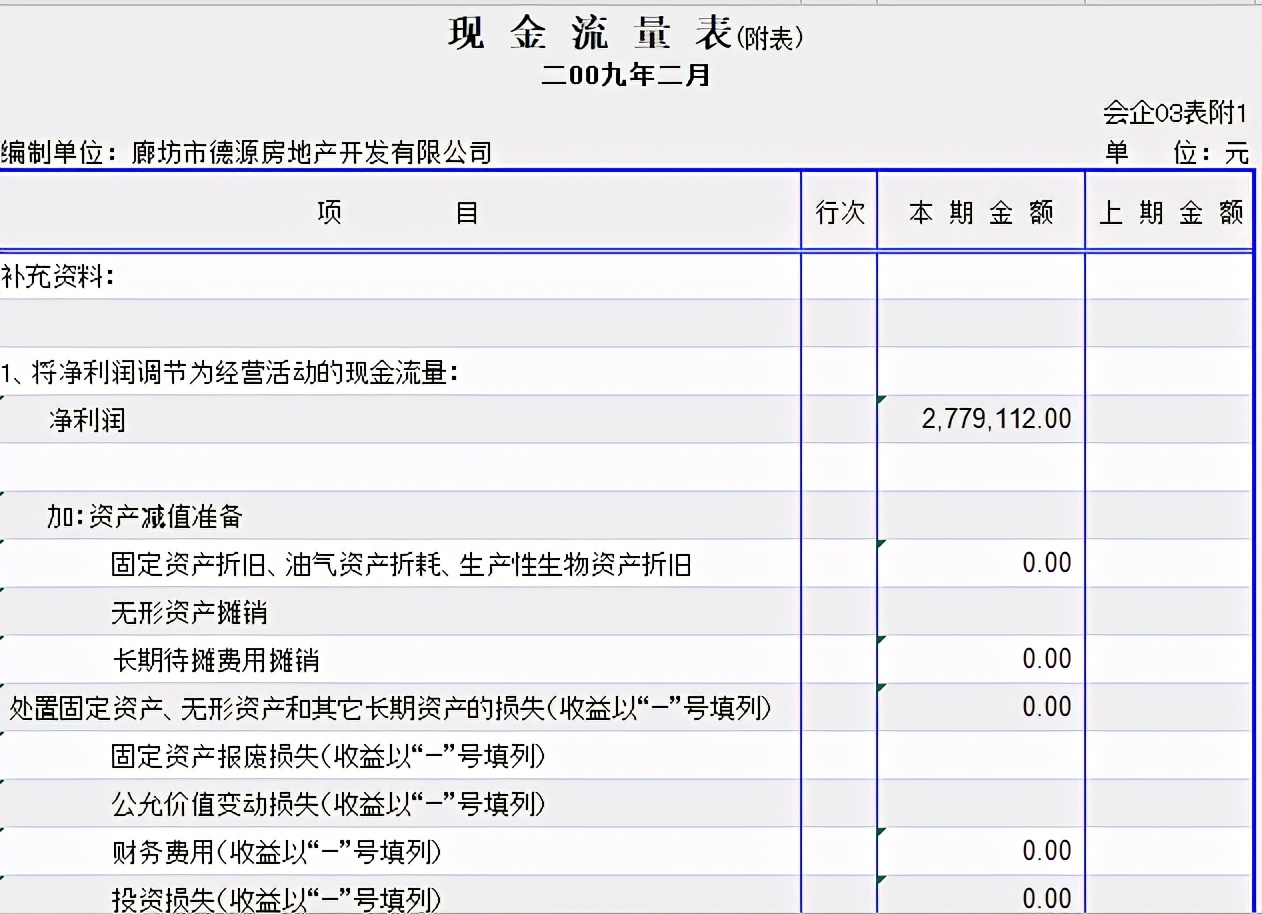Click the 公允价值变动损失 row label

click(260, 804)
